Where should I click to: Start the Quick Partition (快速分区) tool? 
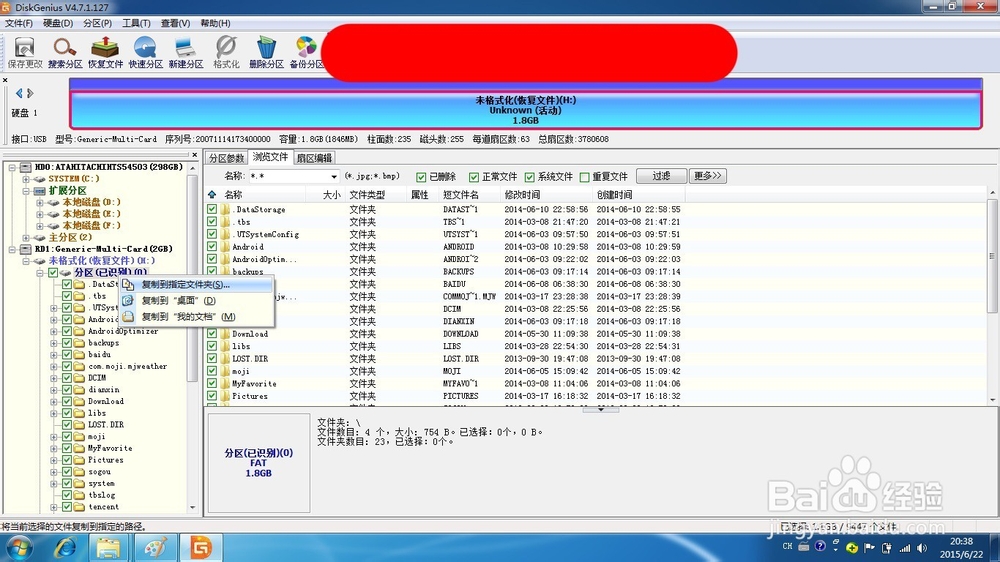pyautogui.click(x=145, y=52)
